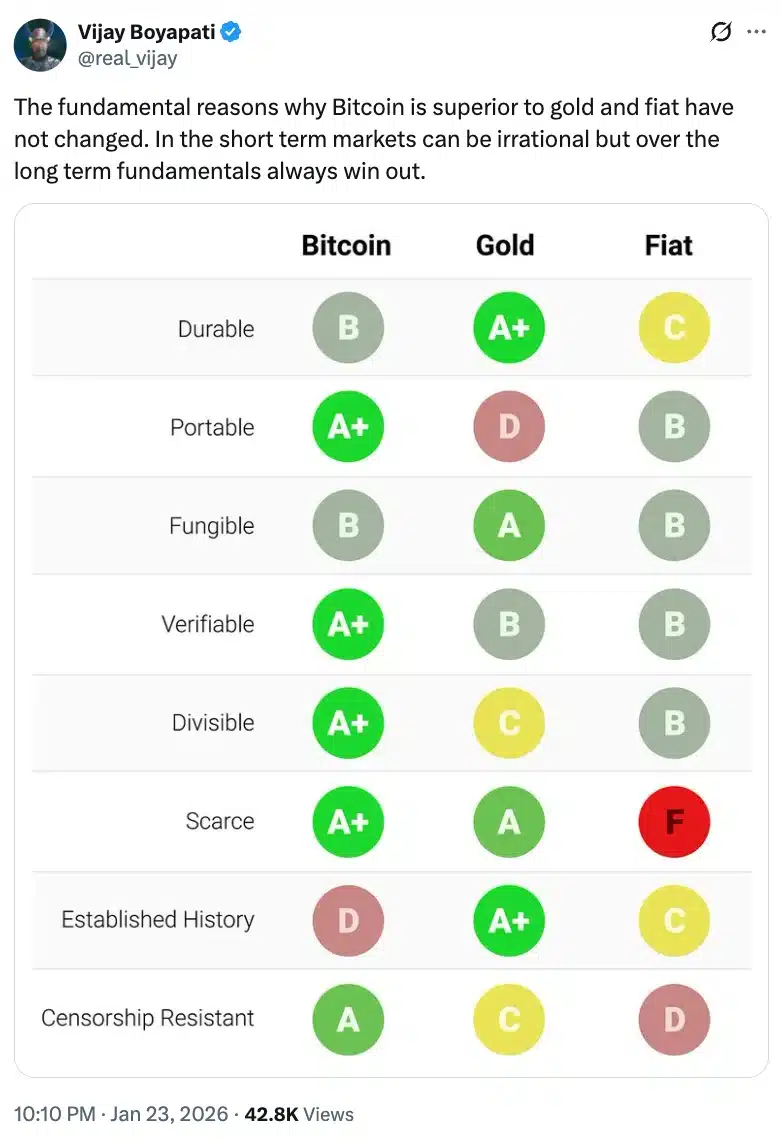This screenshot has width=782, height=1144.
Task: Click the Grok icon on the tweet
Action: click(719, 31)
